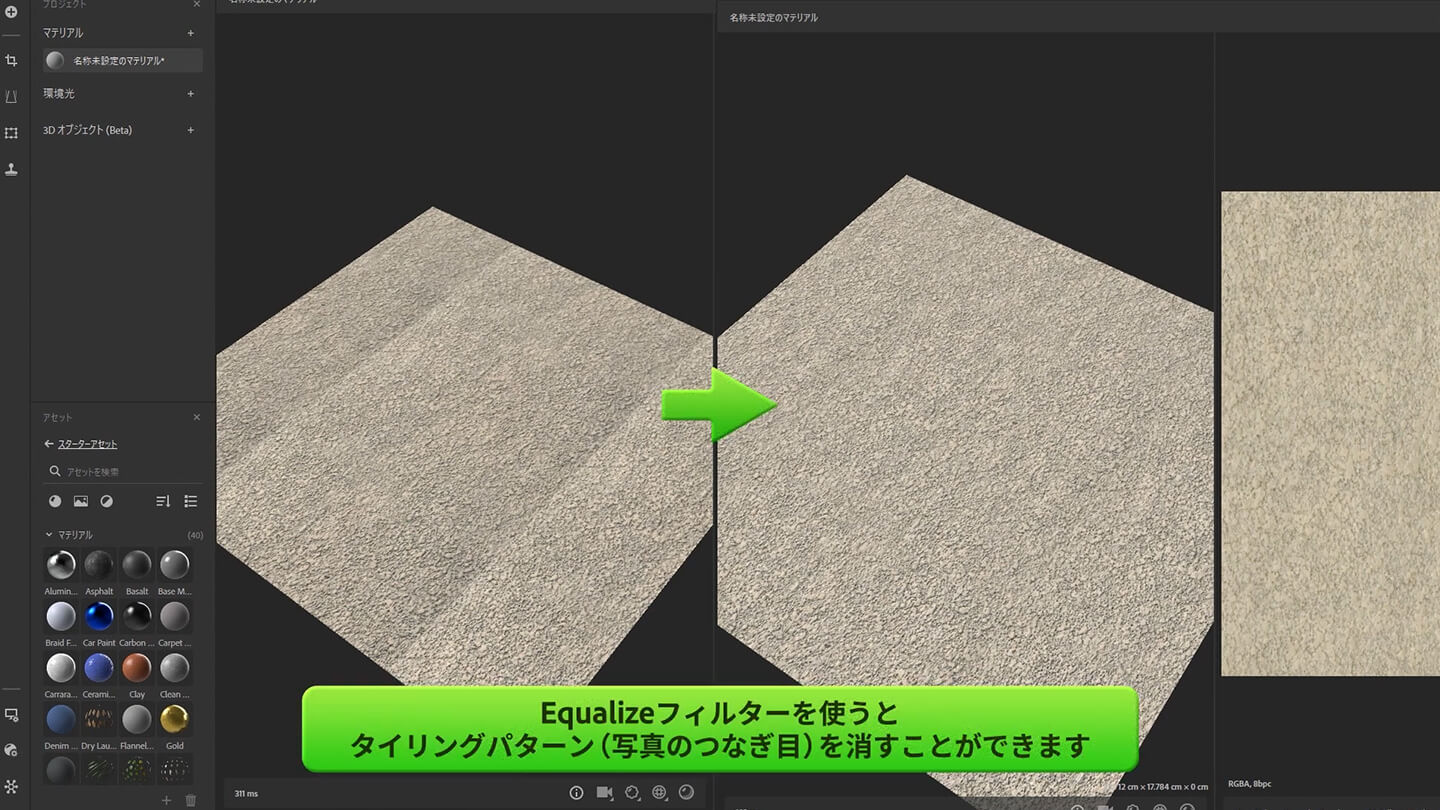This screenshot has width=1440, height=810.
Task: Select the Basalt material thumbnail
Action: click(137, 565)
